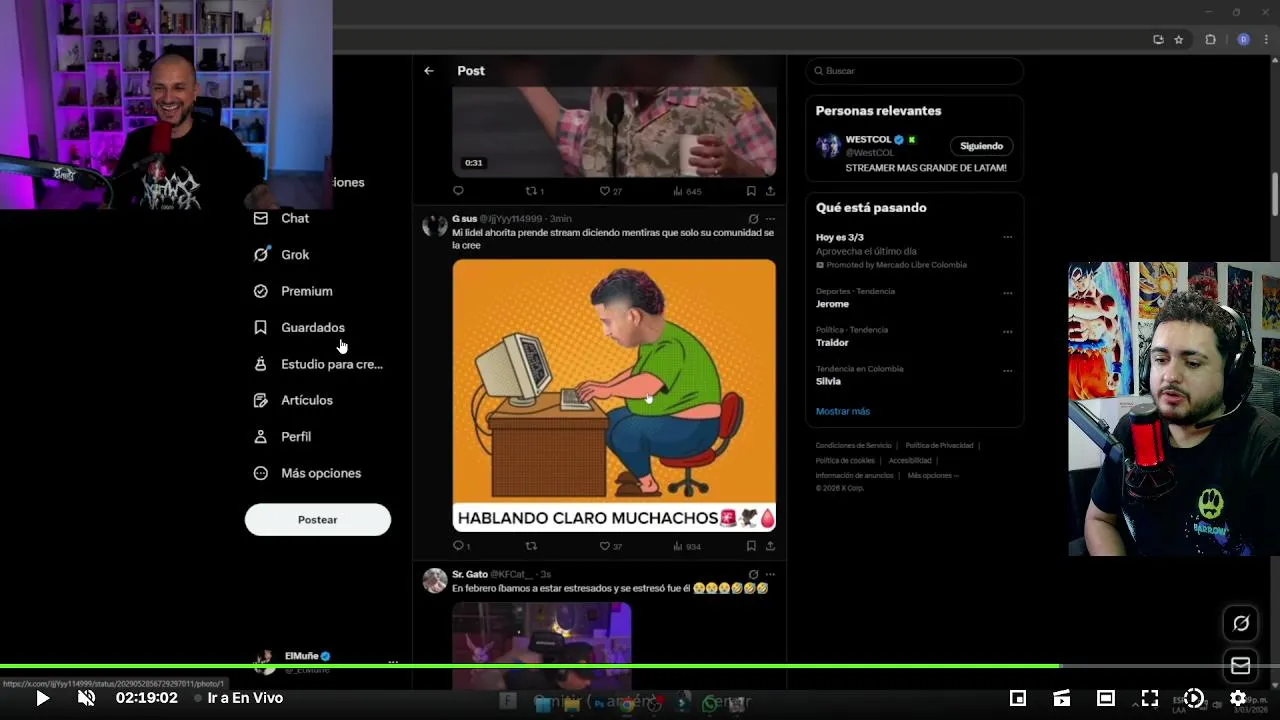The image size is (1280, 720).
Task: Expand Más opciones in the sidebar
Action: 307,473
